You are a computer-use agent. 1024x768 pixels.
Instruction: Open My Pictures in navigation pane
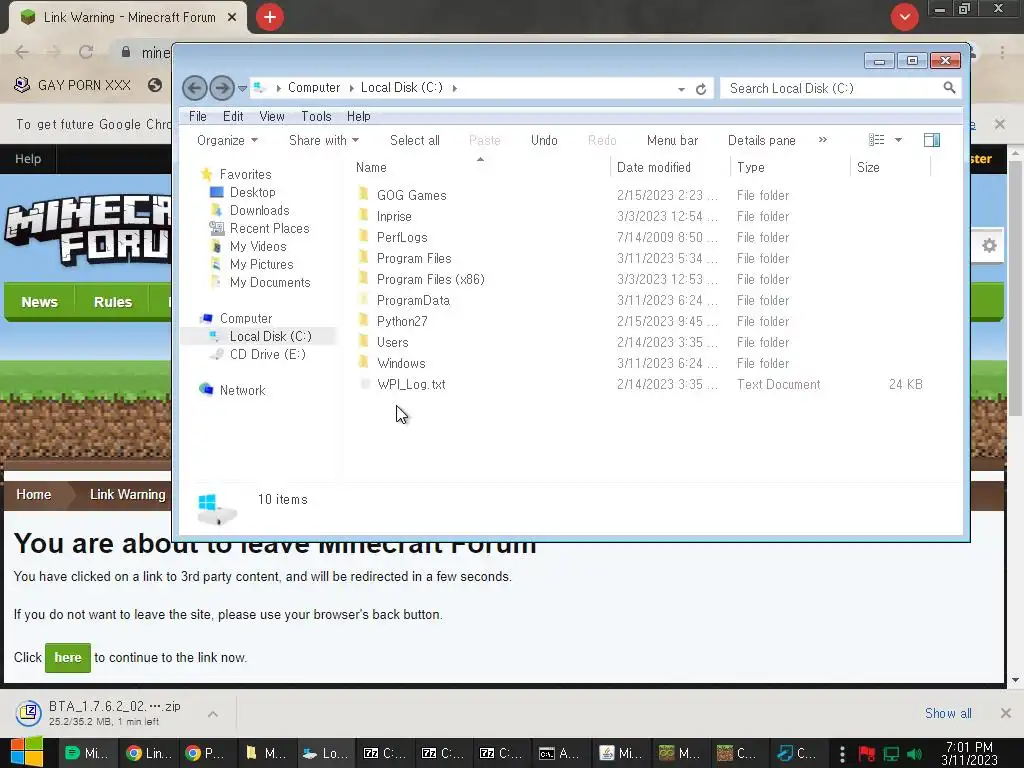point(261,264)
